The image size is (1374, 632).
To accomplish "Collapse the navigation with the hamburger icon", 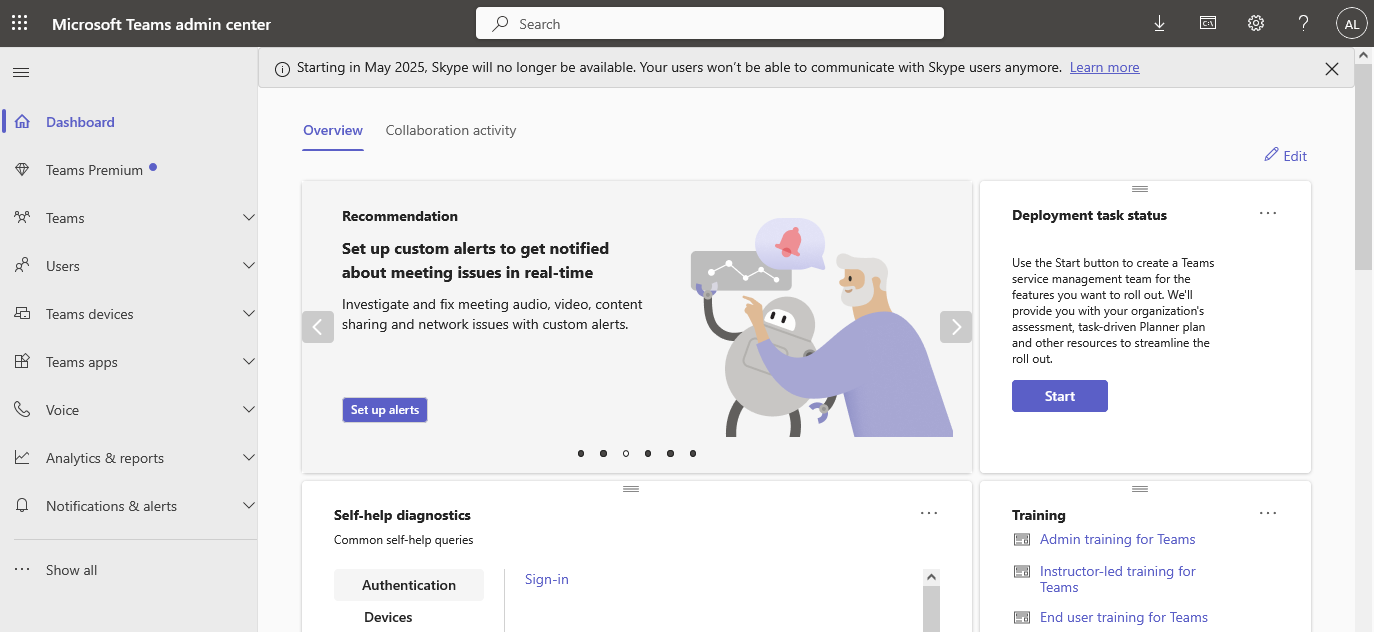I will click(x=21, y=72).
